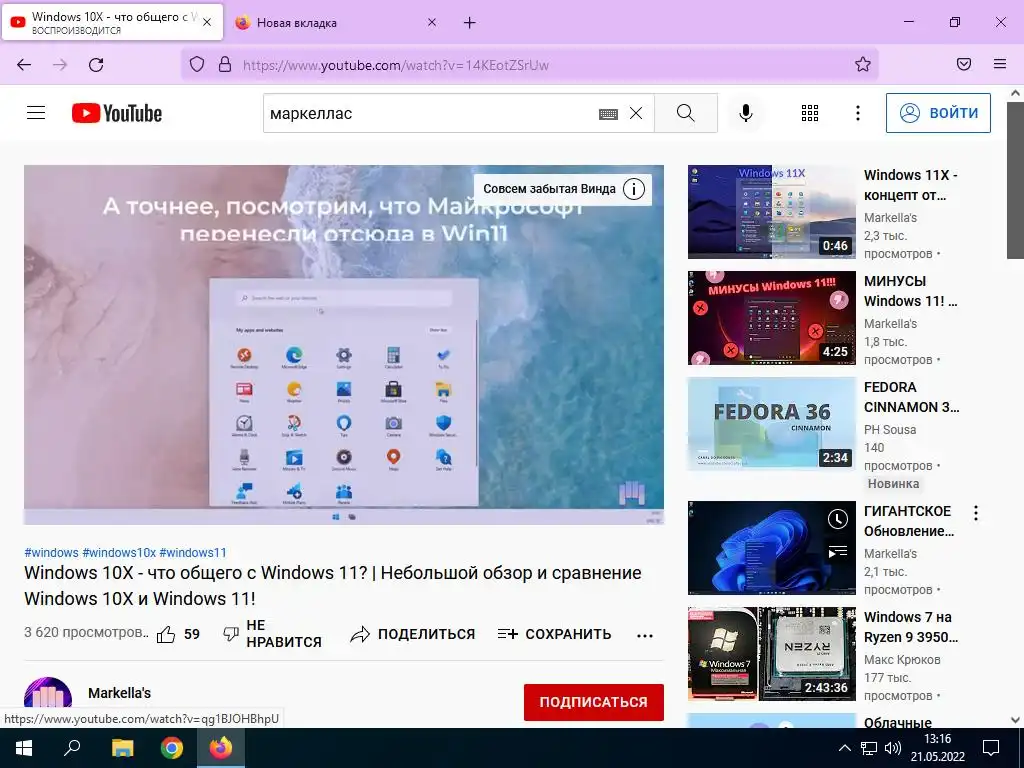The width and height of the screenshot is (1024, 768).
Task: Open FEDORA 36 Cinnamon video thumbnail
Action: click(771, 424)
